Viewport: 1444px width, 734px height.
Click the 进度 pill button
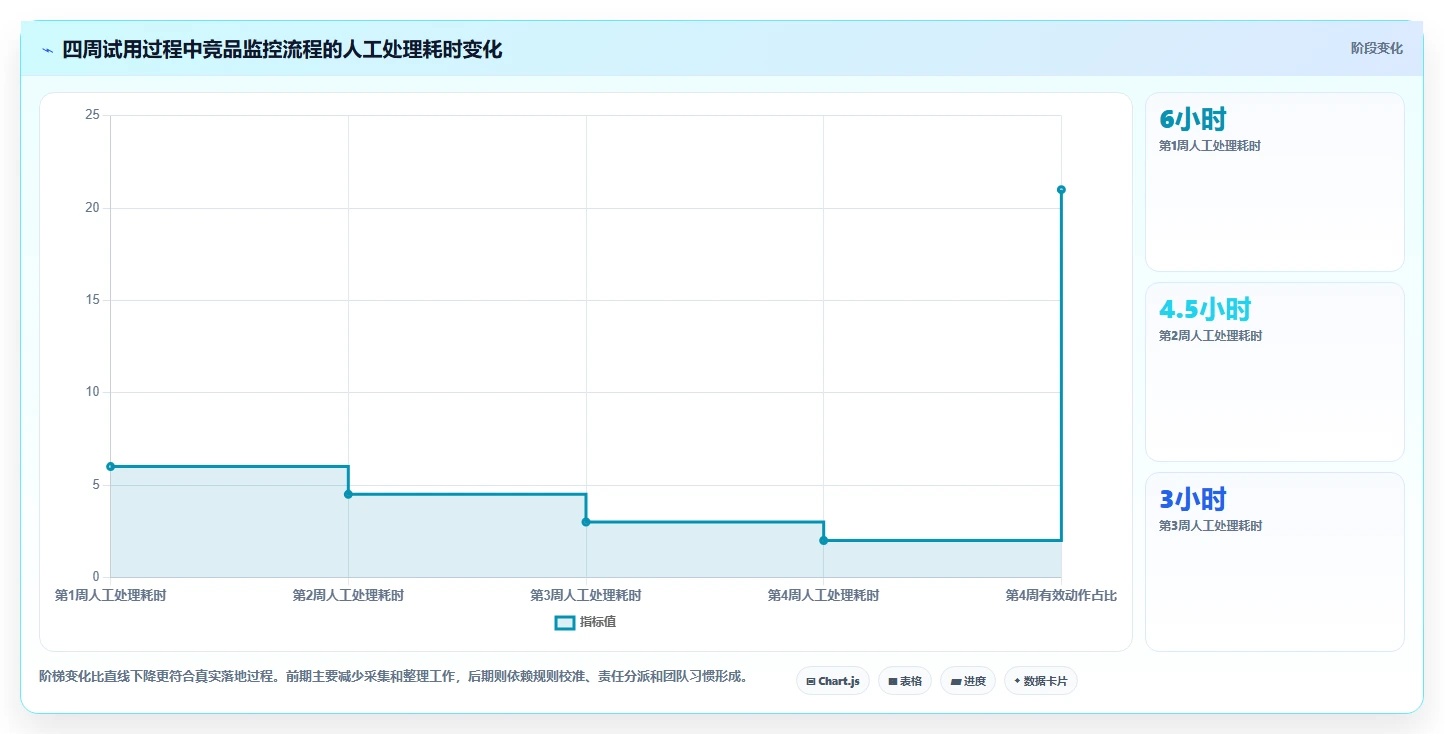pos(968,681)
